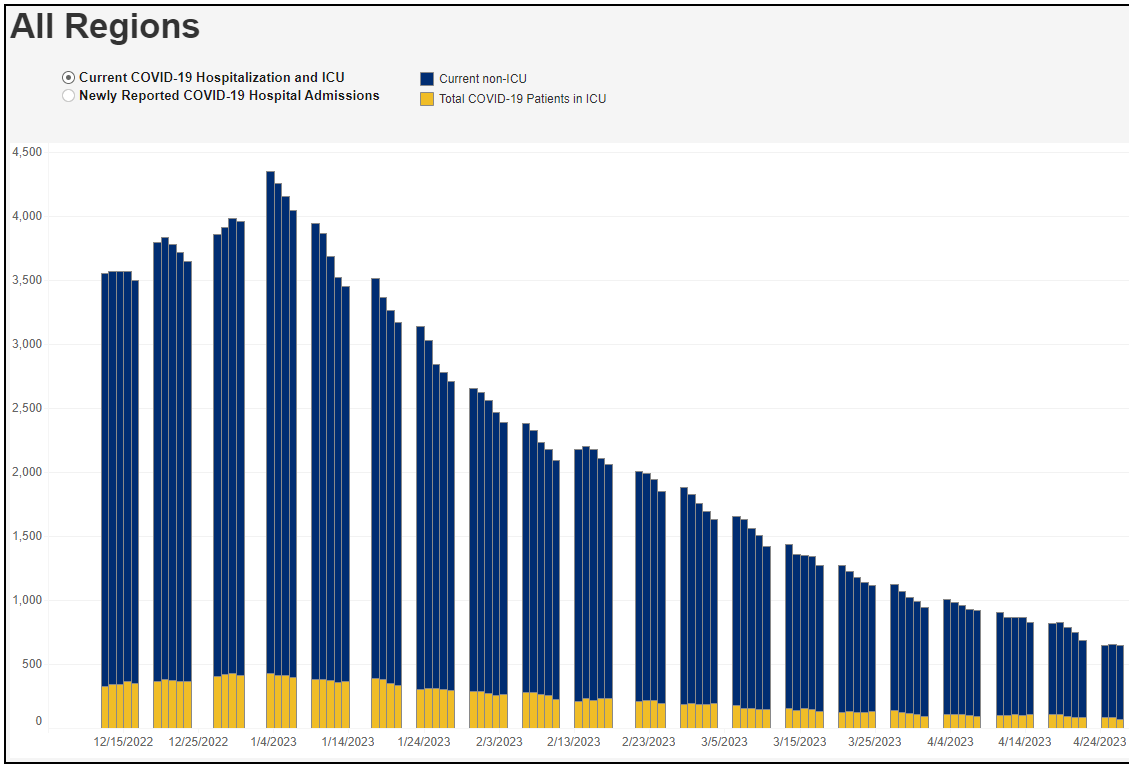Screen dimensions: 1129x769
Task: Select Newly Reported COVID-19 Hospital Admissions option
Action: click(x=68, y=96)
